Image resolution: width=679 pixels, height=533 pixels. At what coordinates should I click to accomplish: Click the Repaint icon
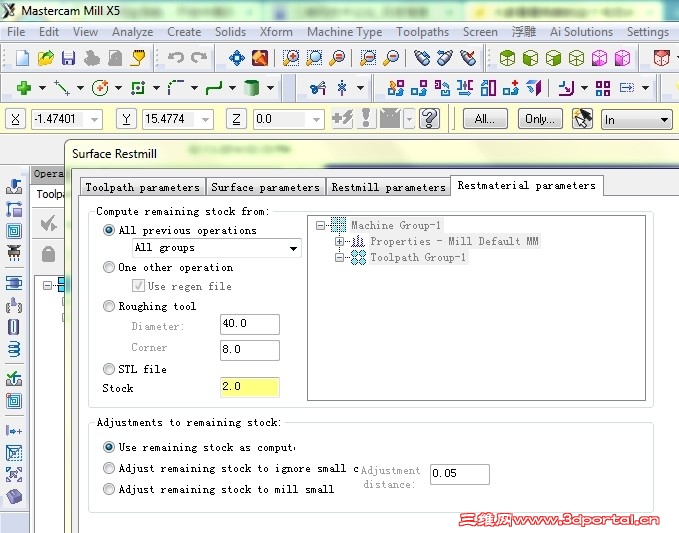pyautogui.click(x=260, y=58)
